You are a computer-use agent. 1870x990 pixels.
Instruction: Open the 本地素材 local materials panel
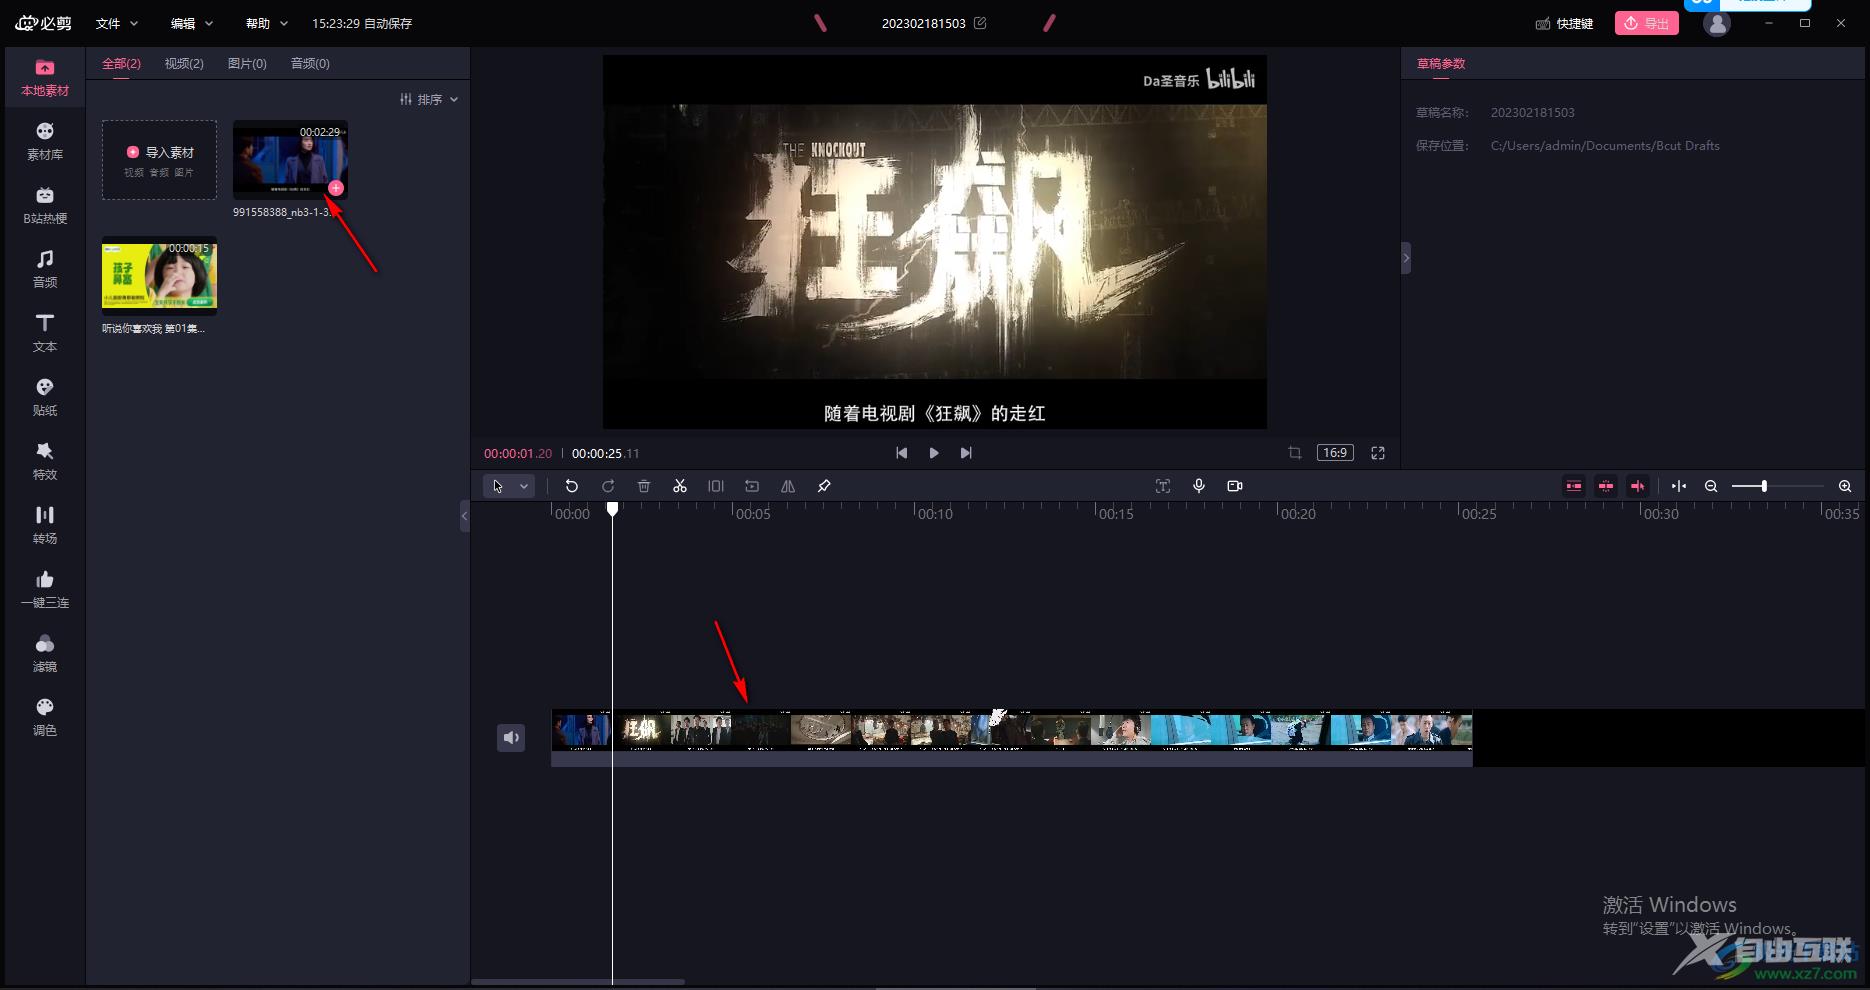[45, 78]
